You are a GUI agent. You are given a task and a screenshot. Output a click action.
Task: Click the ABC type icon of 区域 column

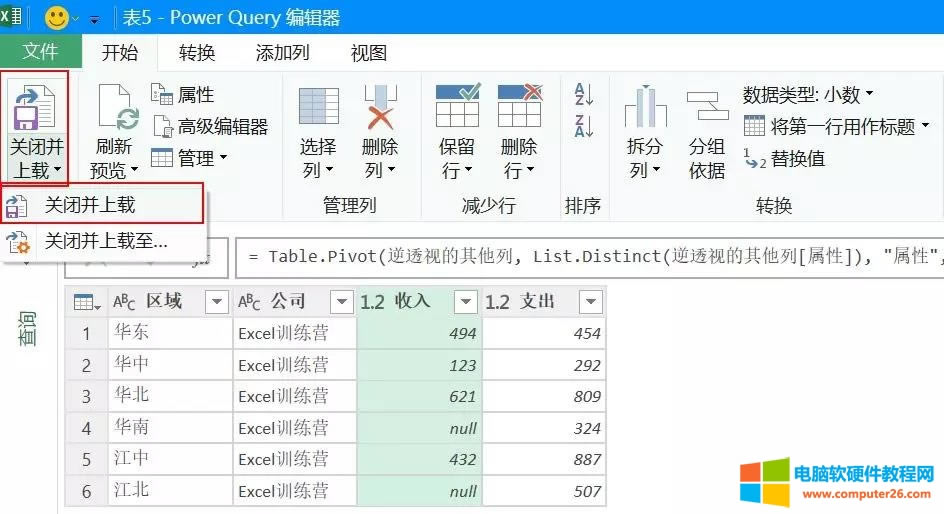pyautogui.click(x=124, y=302)
